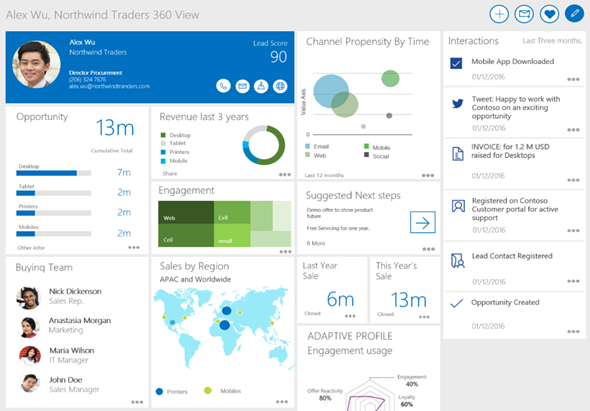Viewport: 590px width, 411px height.
Task: Click the Opportunity Created checkmark icon
Action: click(x=457, y=303)
